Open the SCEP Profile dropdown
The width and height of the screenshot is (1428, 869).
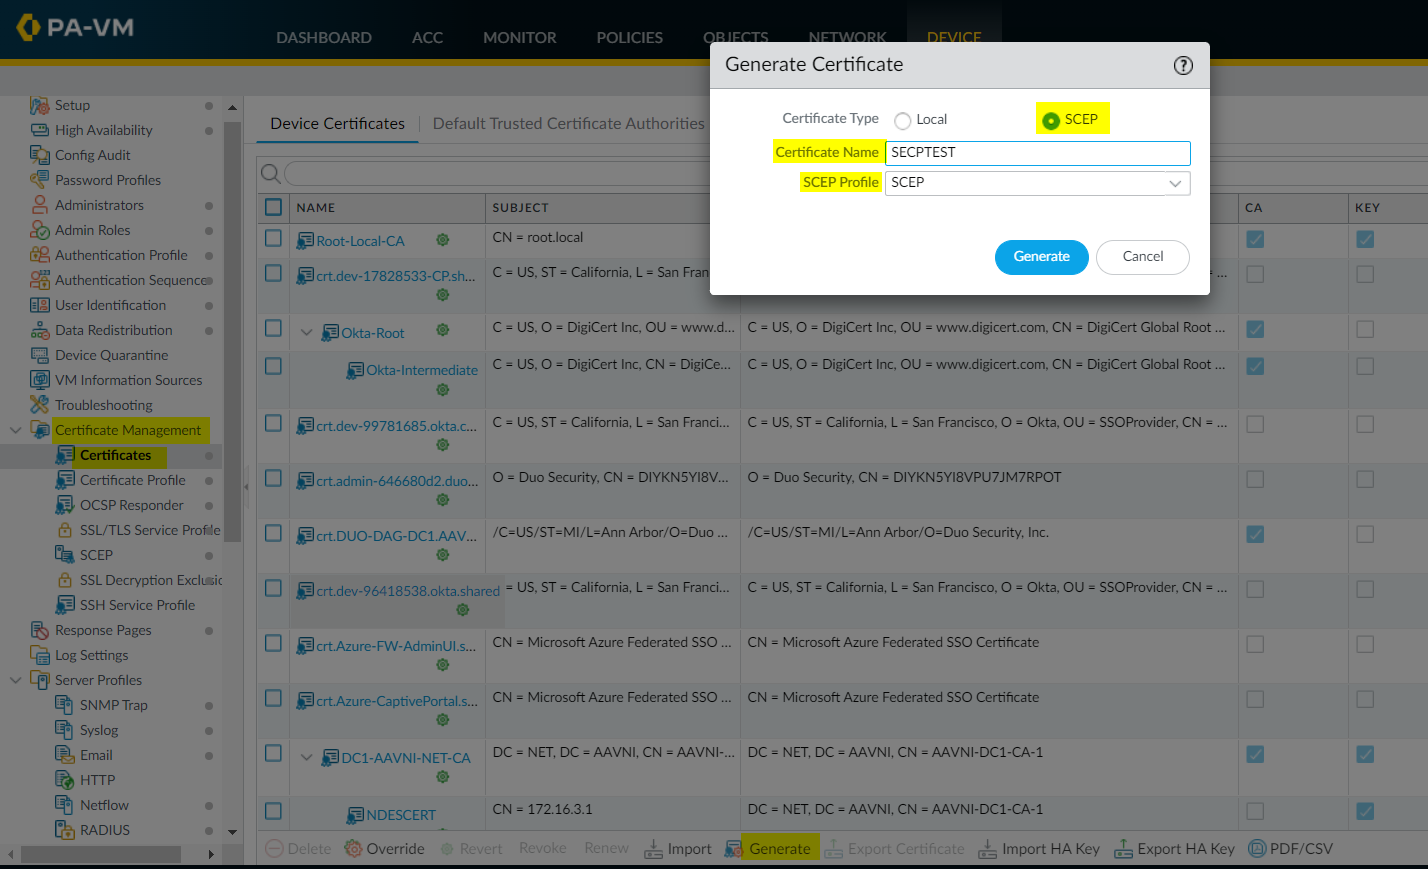tap(1175, 183)
